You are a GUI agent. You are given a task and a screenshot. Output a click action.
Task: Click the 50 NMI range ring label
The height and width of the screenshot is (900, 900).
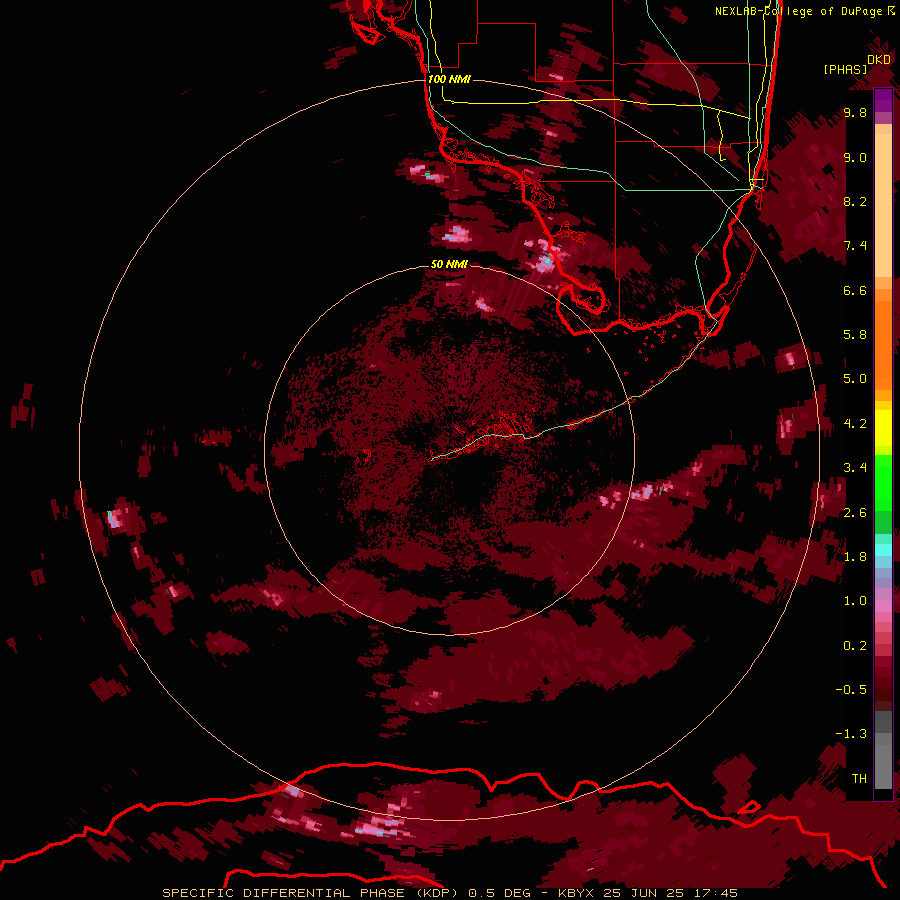[x=449, y=264]
